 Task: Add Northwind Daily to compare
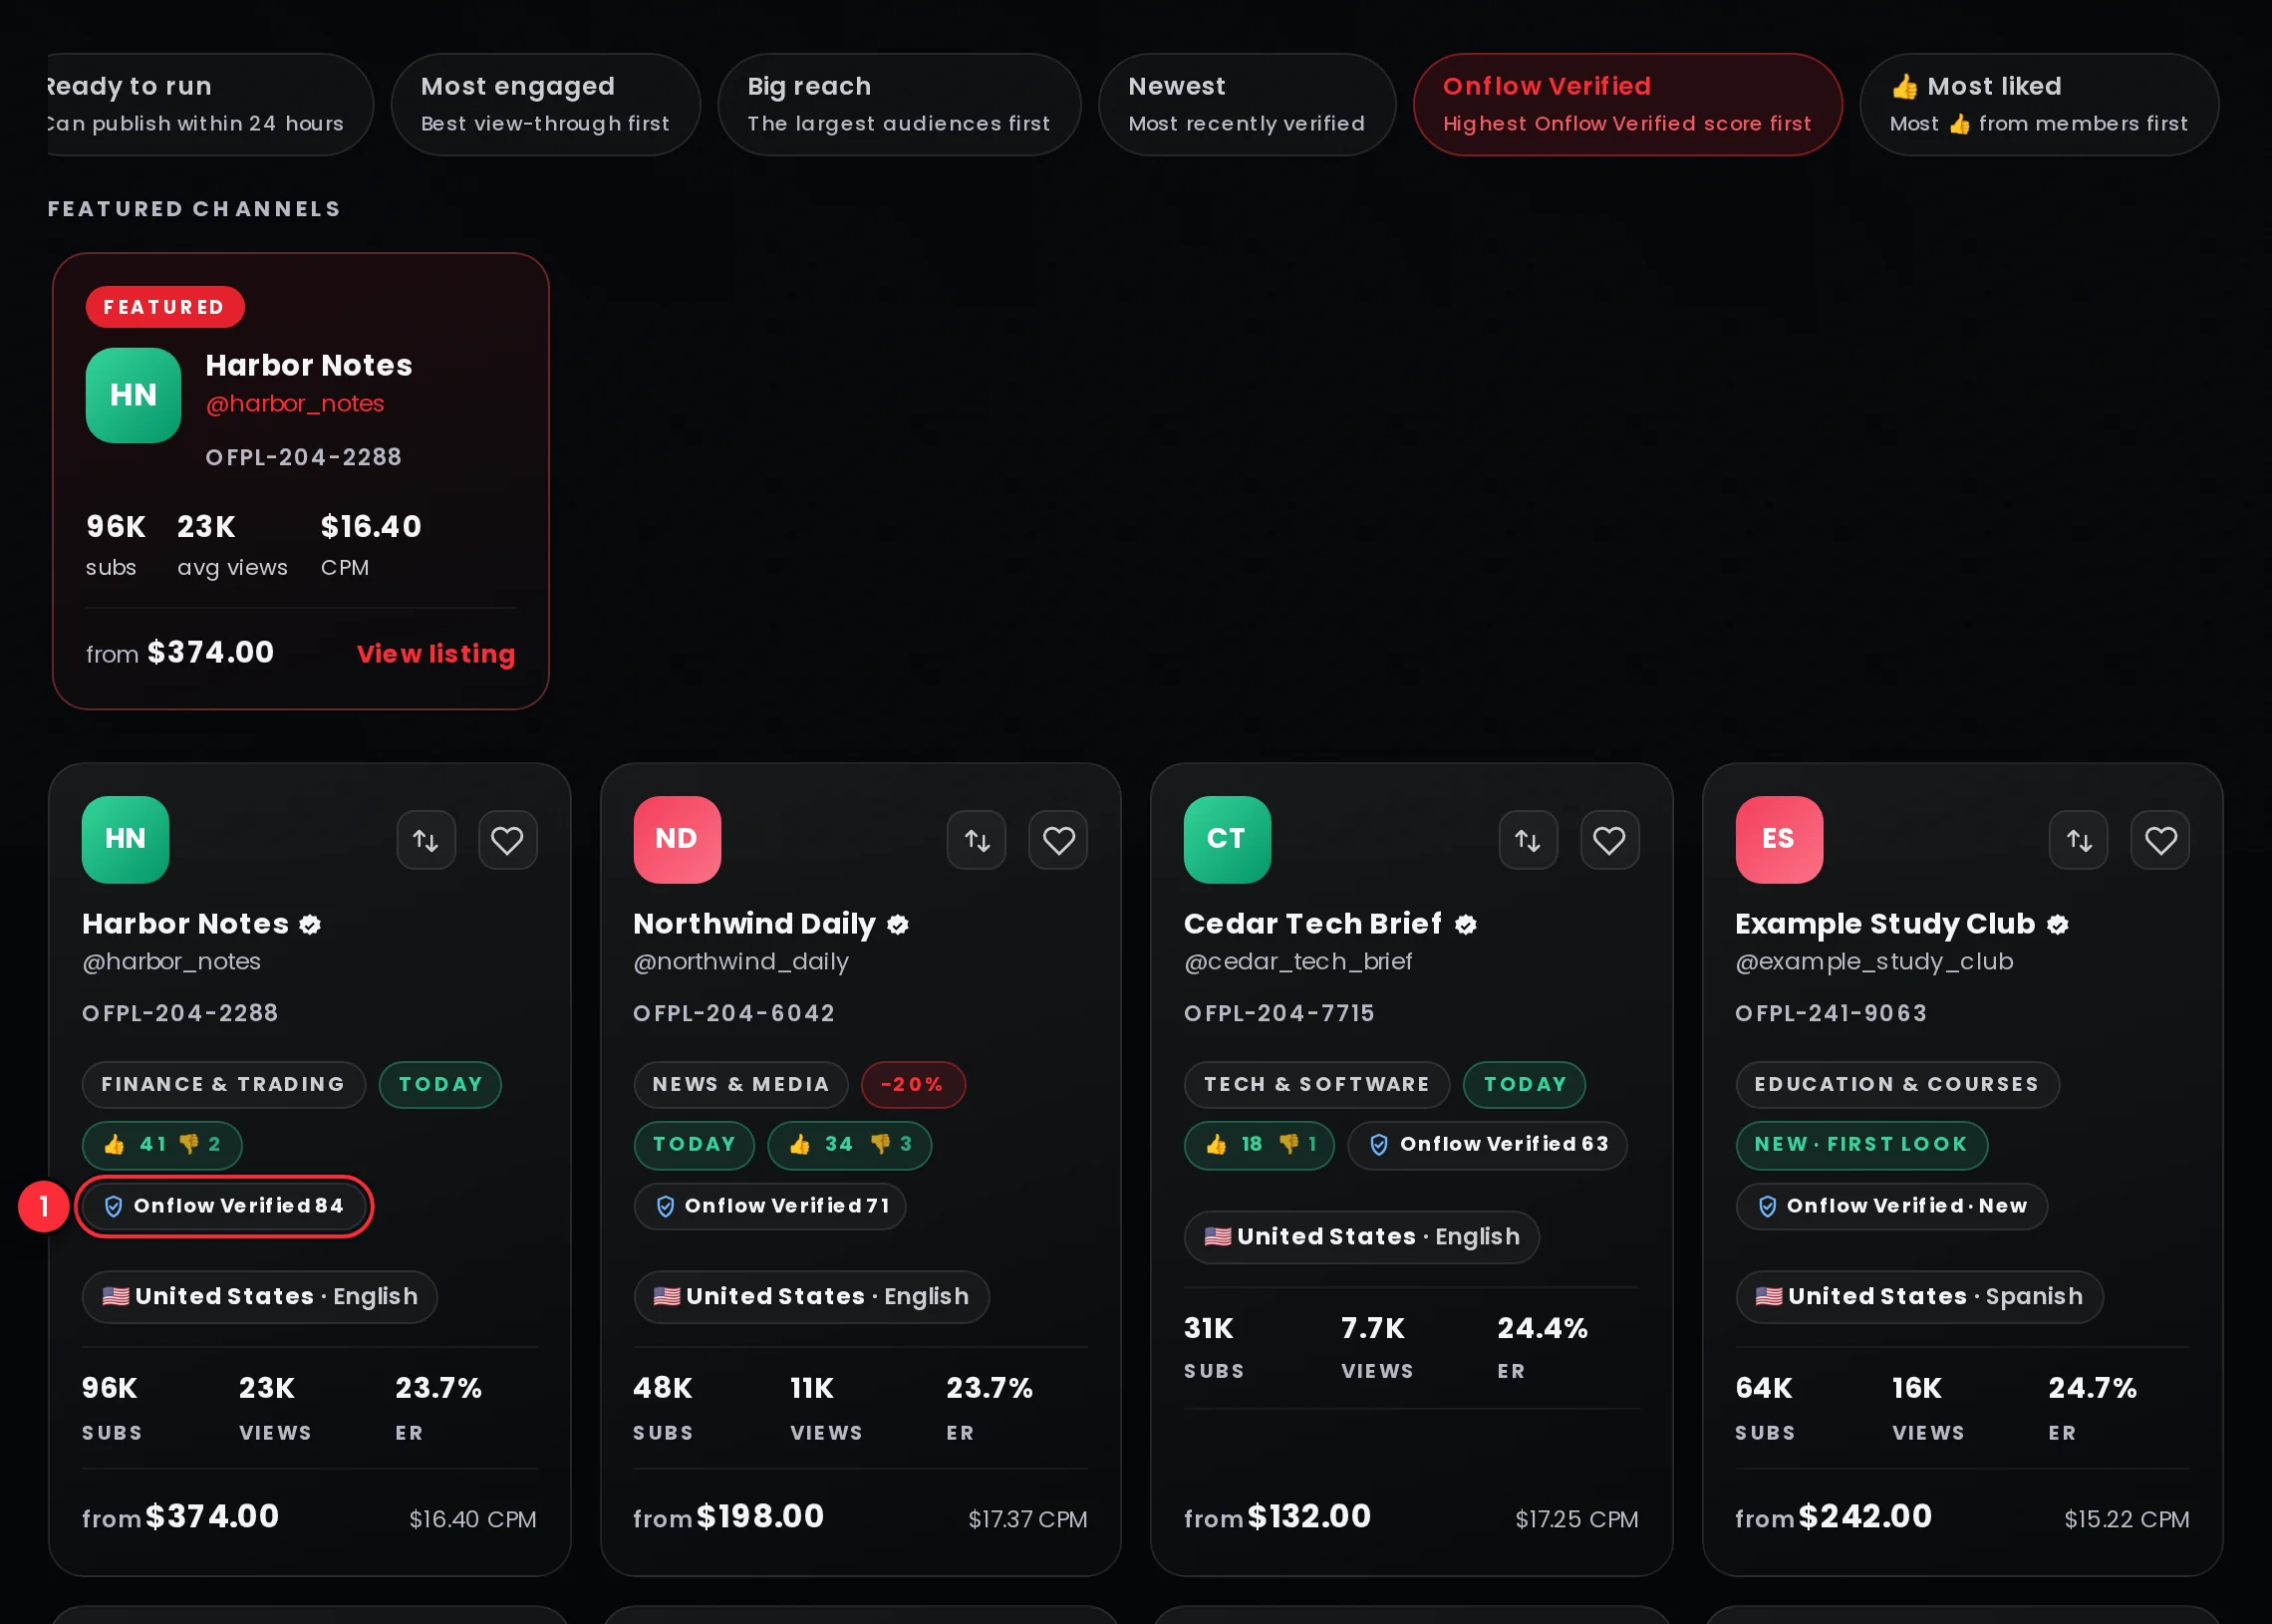pyautogui.click(x=977, y=840)
